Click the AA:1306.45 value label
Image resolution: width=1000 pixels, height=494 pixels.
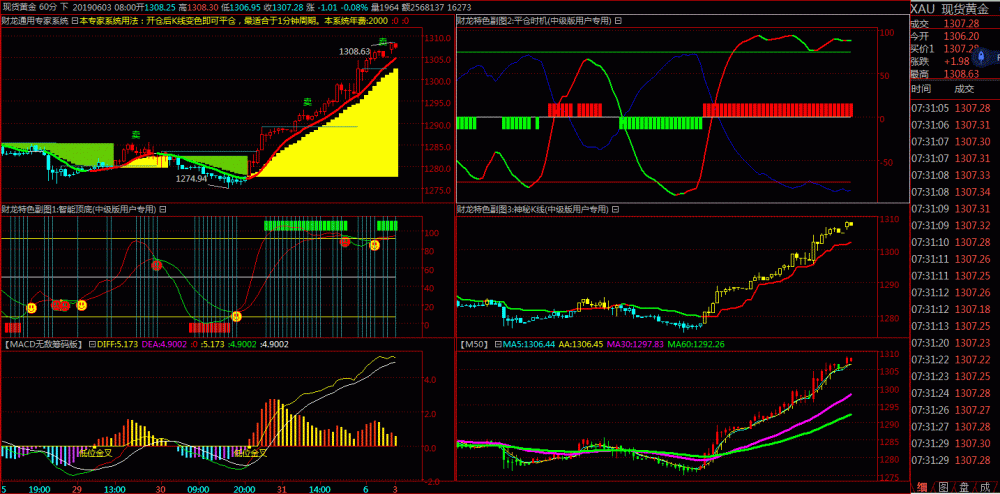(581, 344)
